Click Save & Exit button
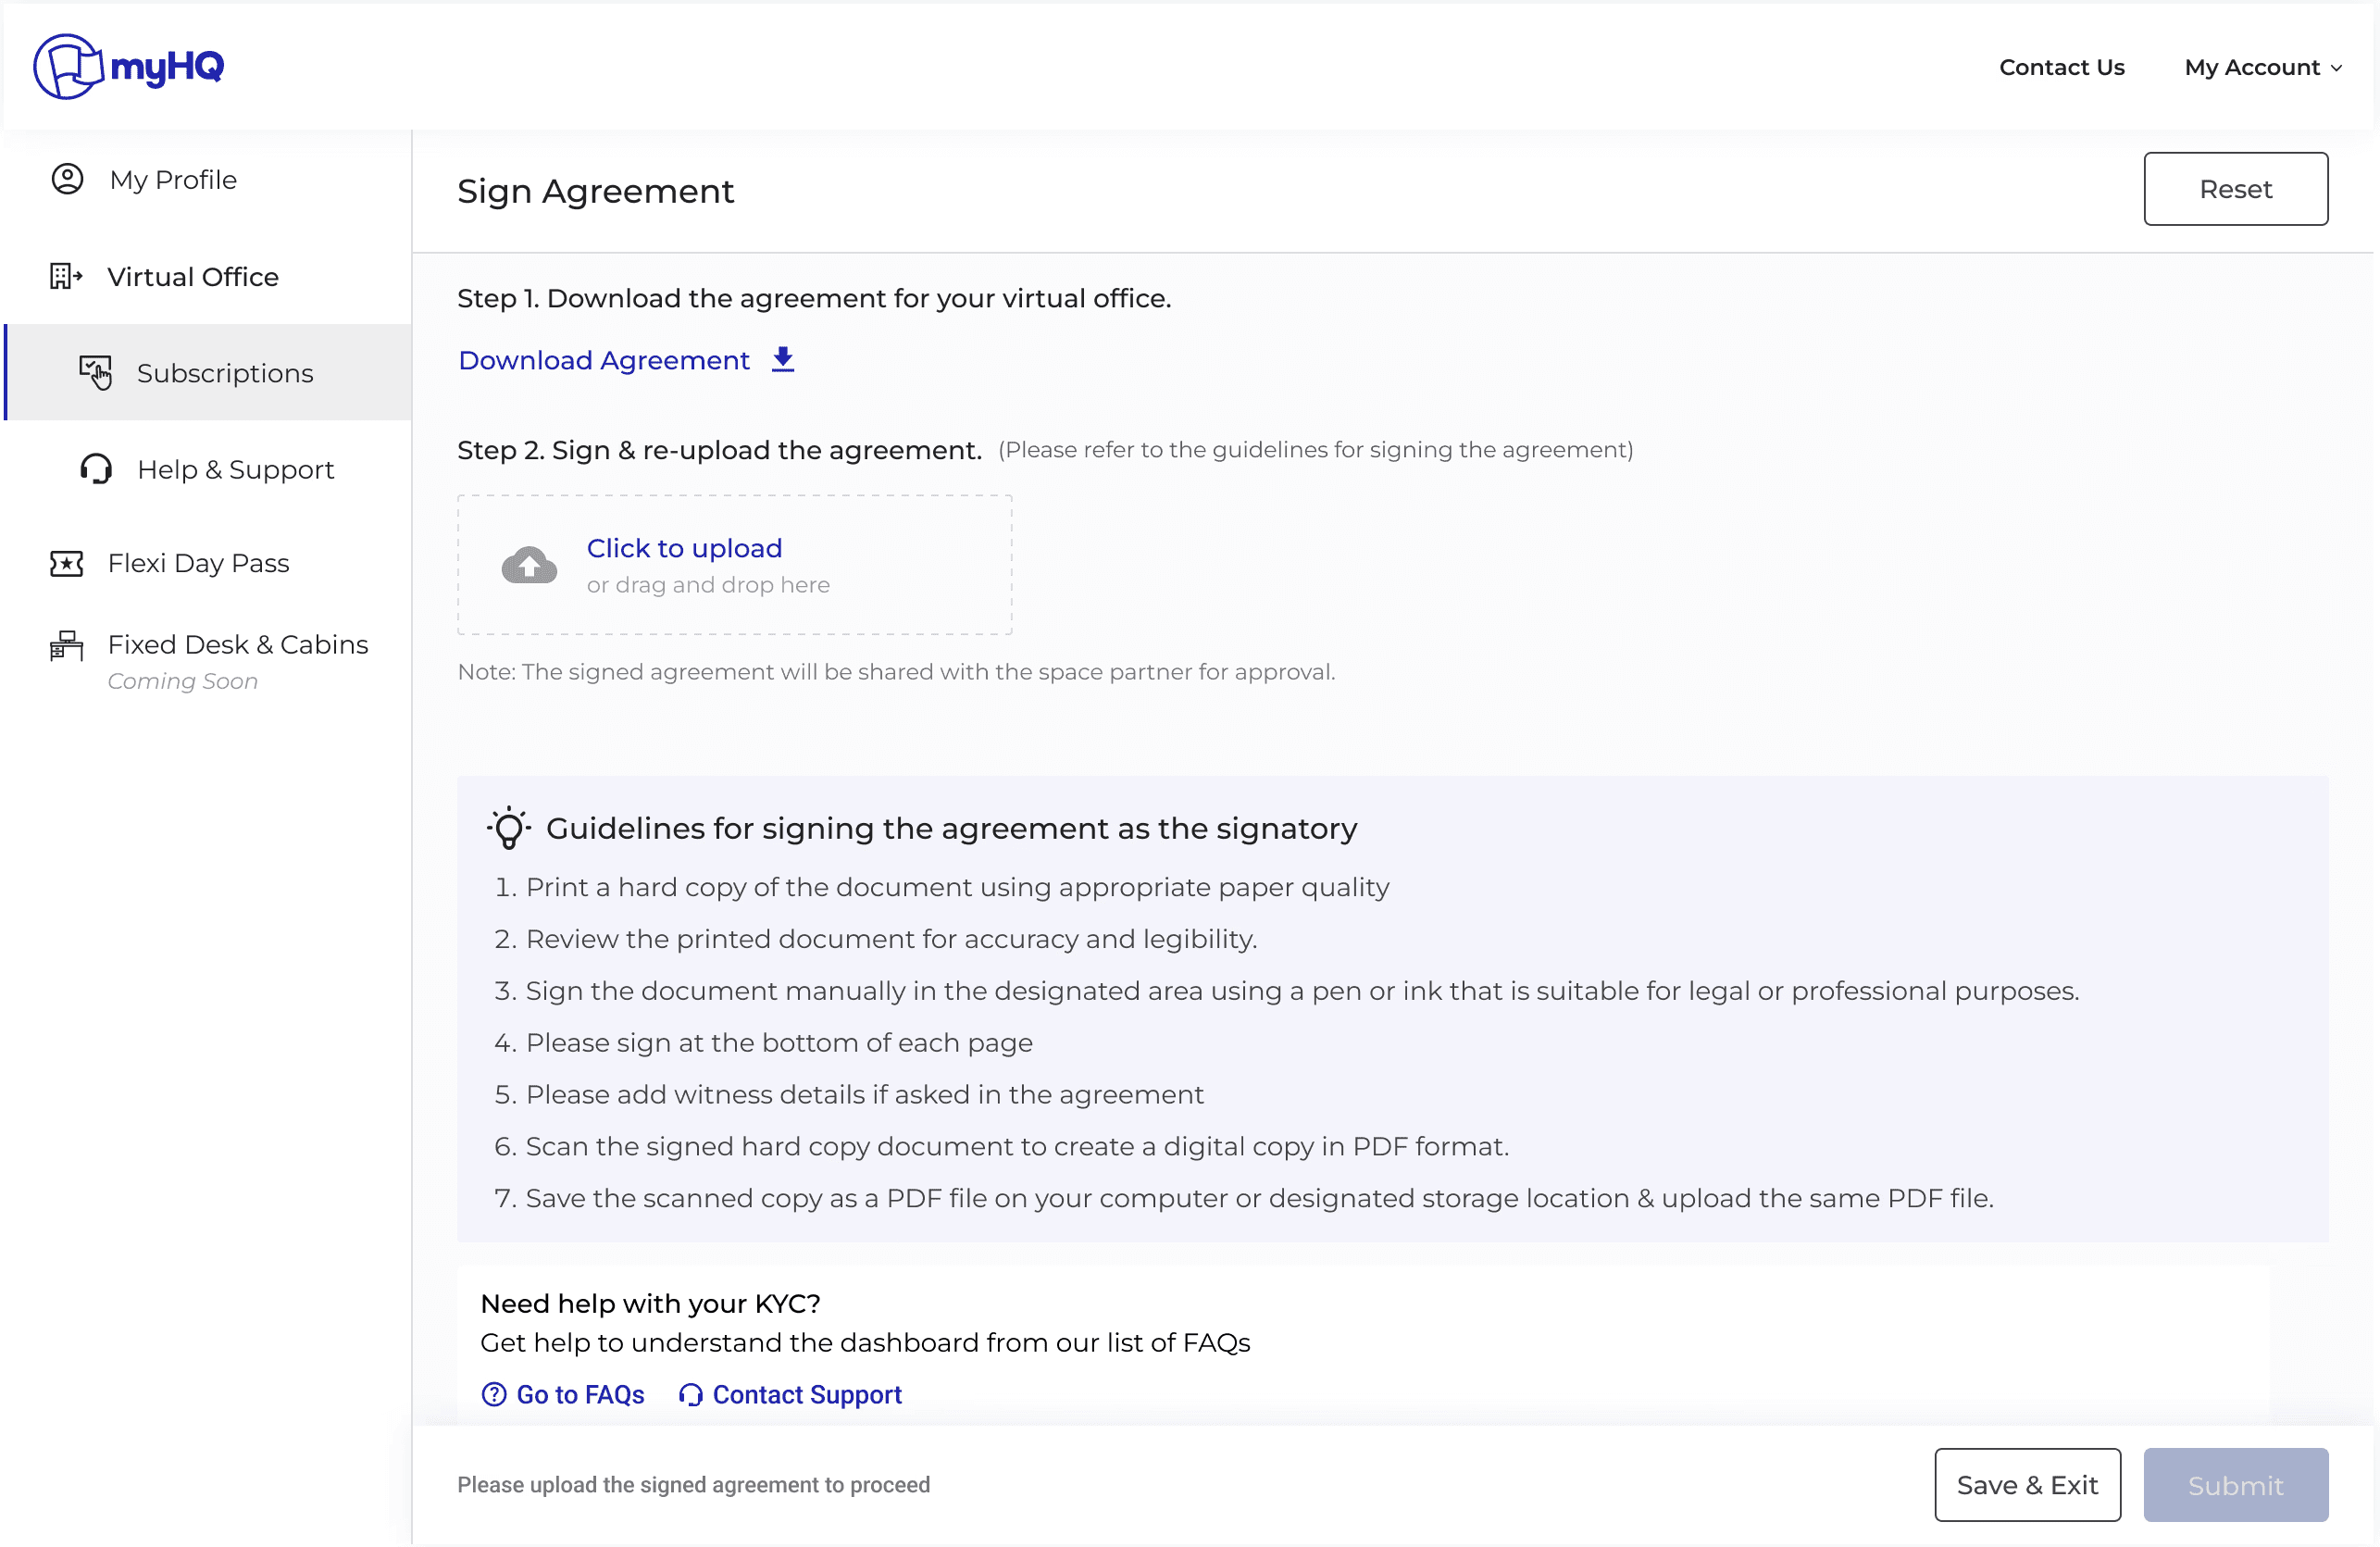The width and height of the screenshot is (2380, 1547). click(x=2026, y=1484)
